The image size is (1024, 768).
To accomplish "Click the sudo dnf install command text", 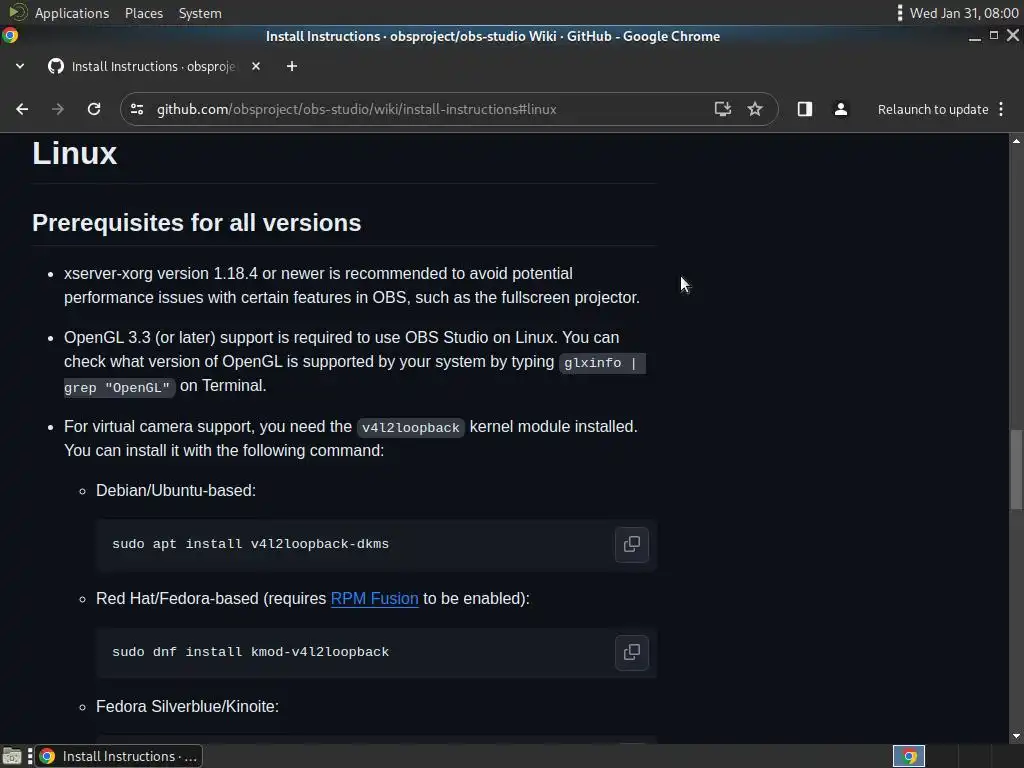I will 251,652.
